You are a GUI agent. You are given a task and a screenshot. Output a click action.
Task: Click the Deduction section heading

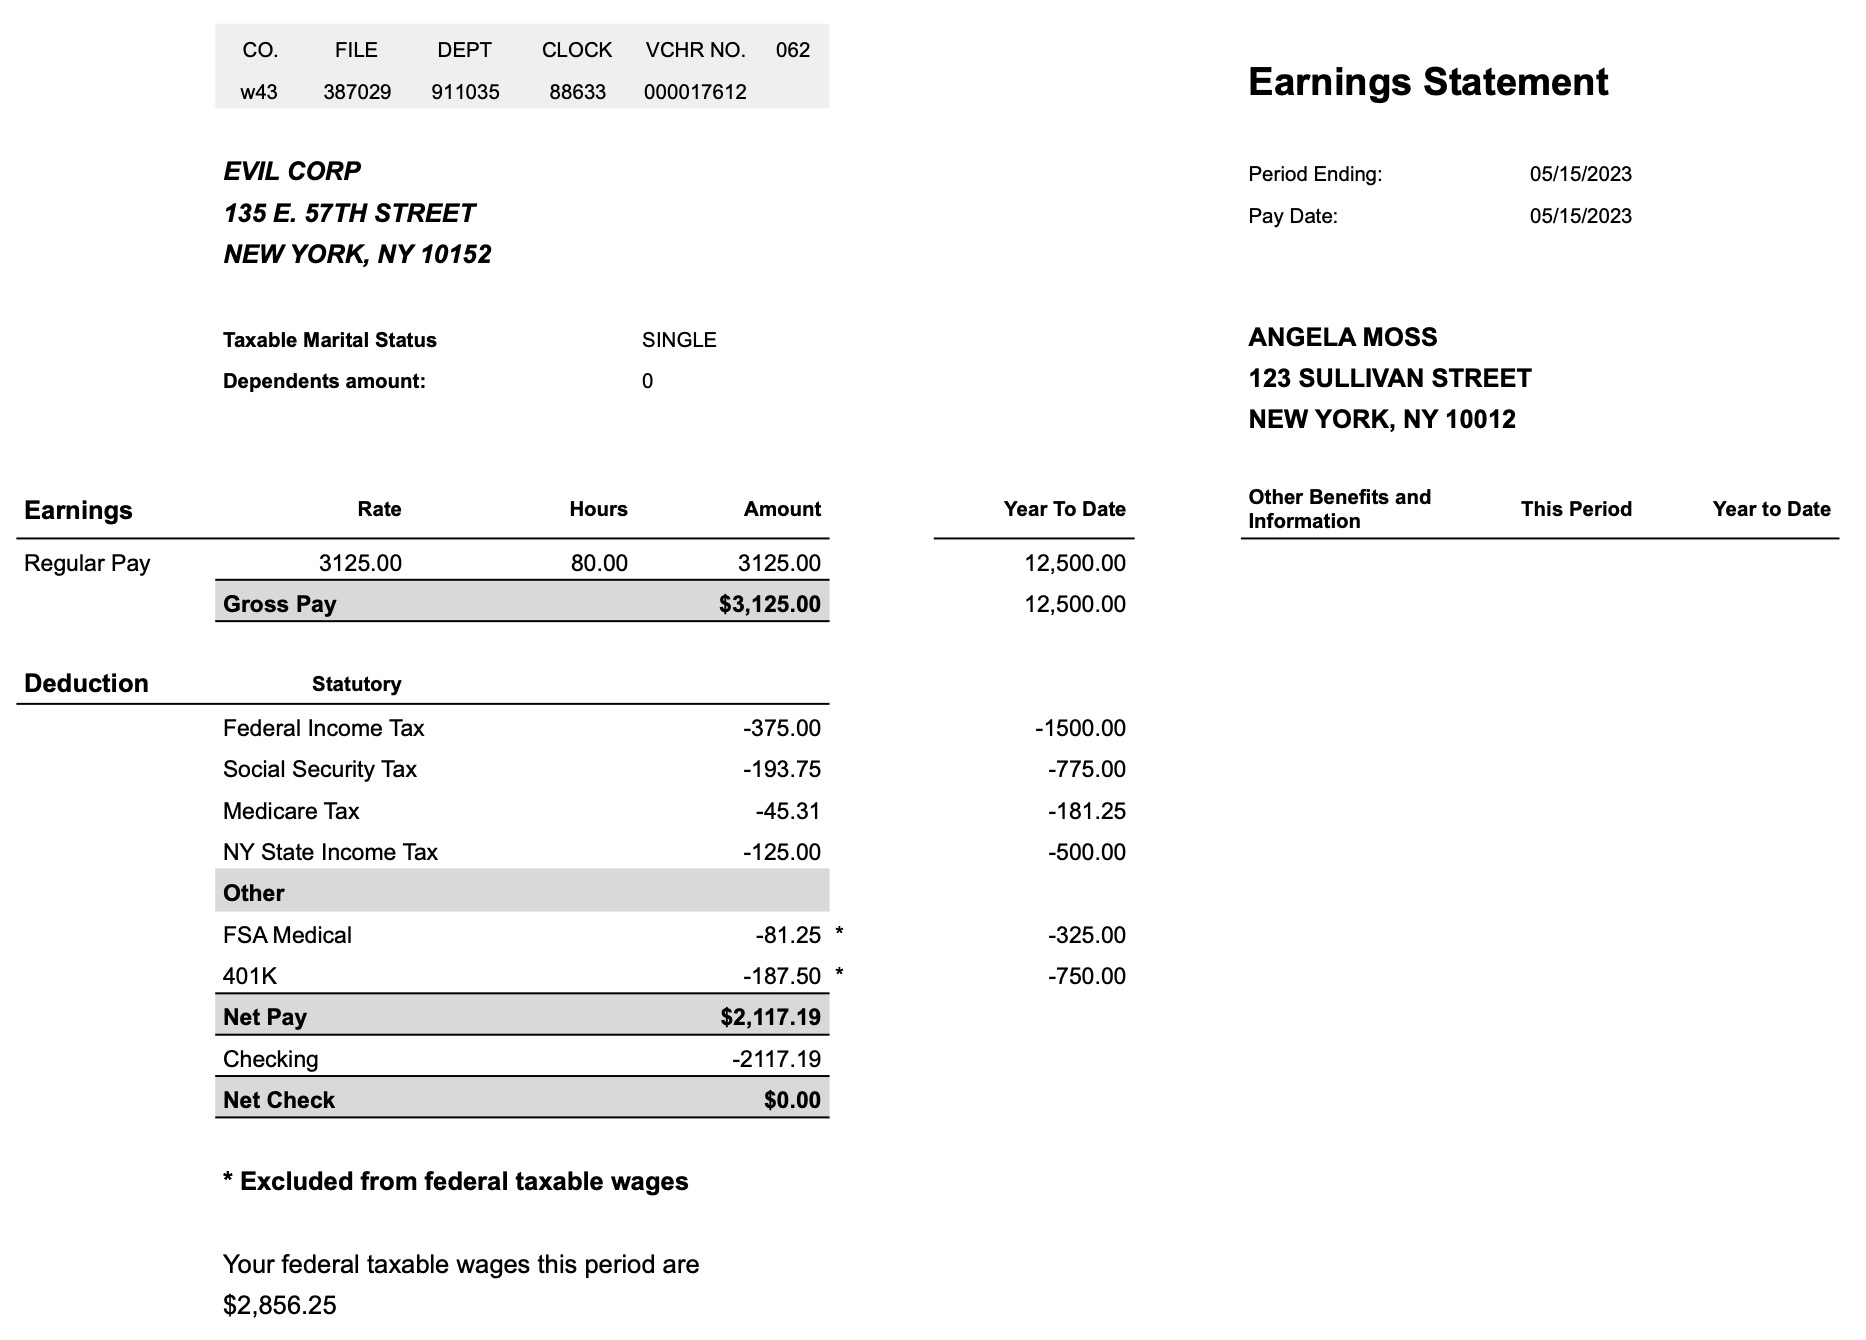pyautogui.click(x=86, y=683)
